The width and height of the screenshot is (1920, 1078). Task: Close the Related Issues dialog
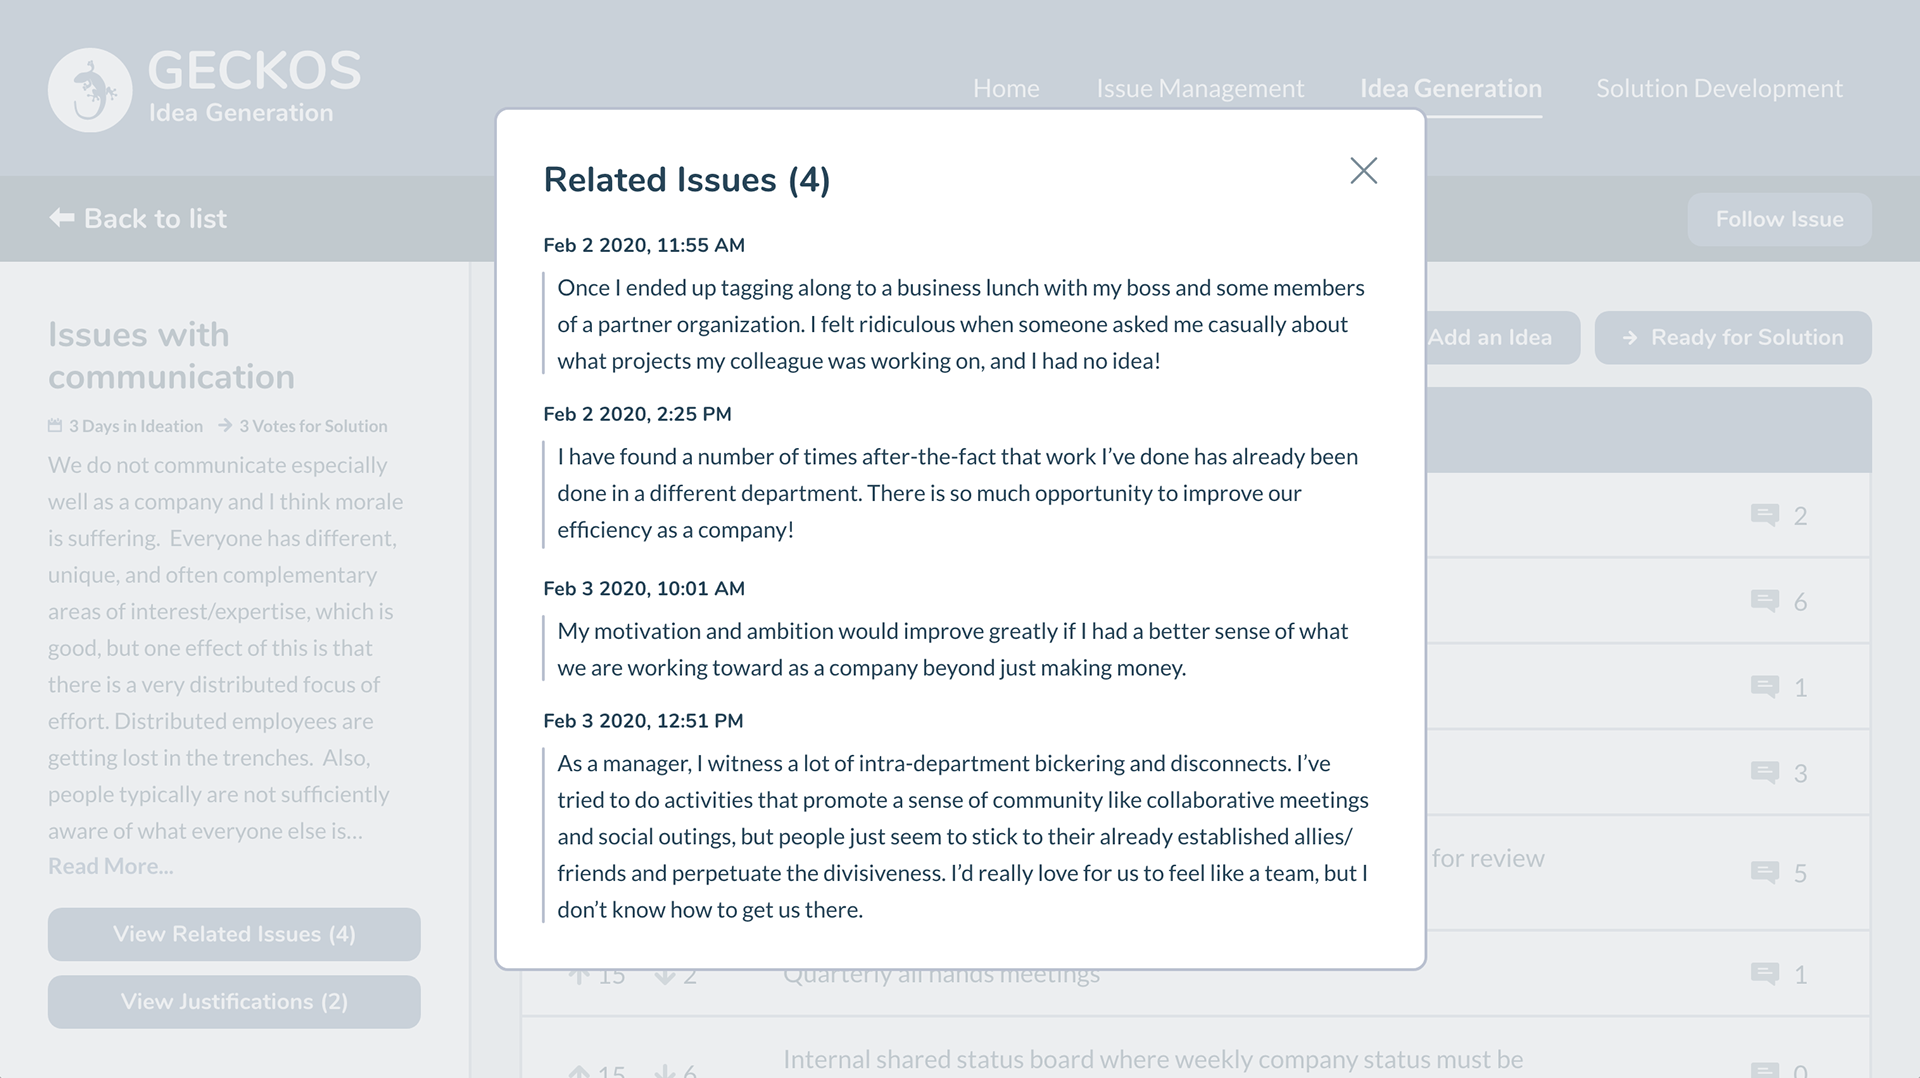[x=1363, y=171]
